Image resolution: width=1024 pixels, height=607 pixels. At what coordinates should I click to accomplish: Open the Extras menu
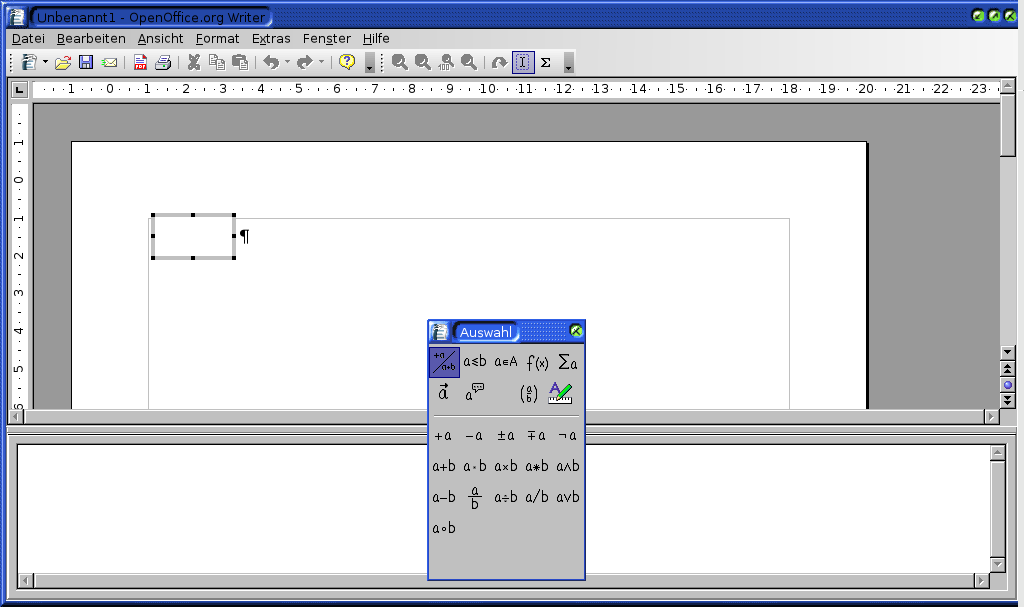coord(271,39)
